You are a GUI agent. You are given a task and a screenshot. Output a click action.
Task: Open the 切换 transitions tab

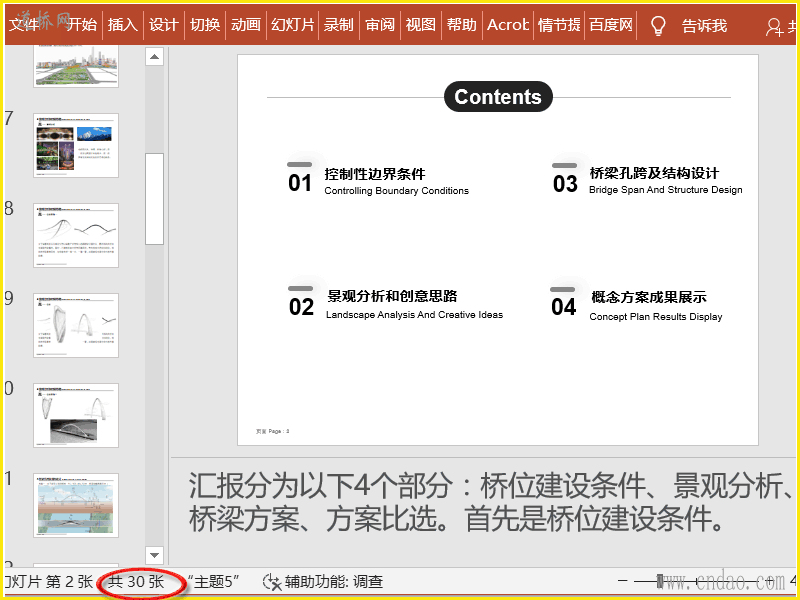click(205, 24)
